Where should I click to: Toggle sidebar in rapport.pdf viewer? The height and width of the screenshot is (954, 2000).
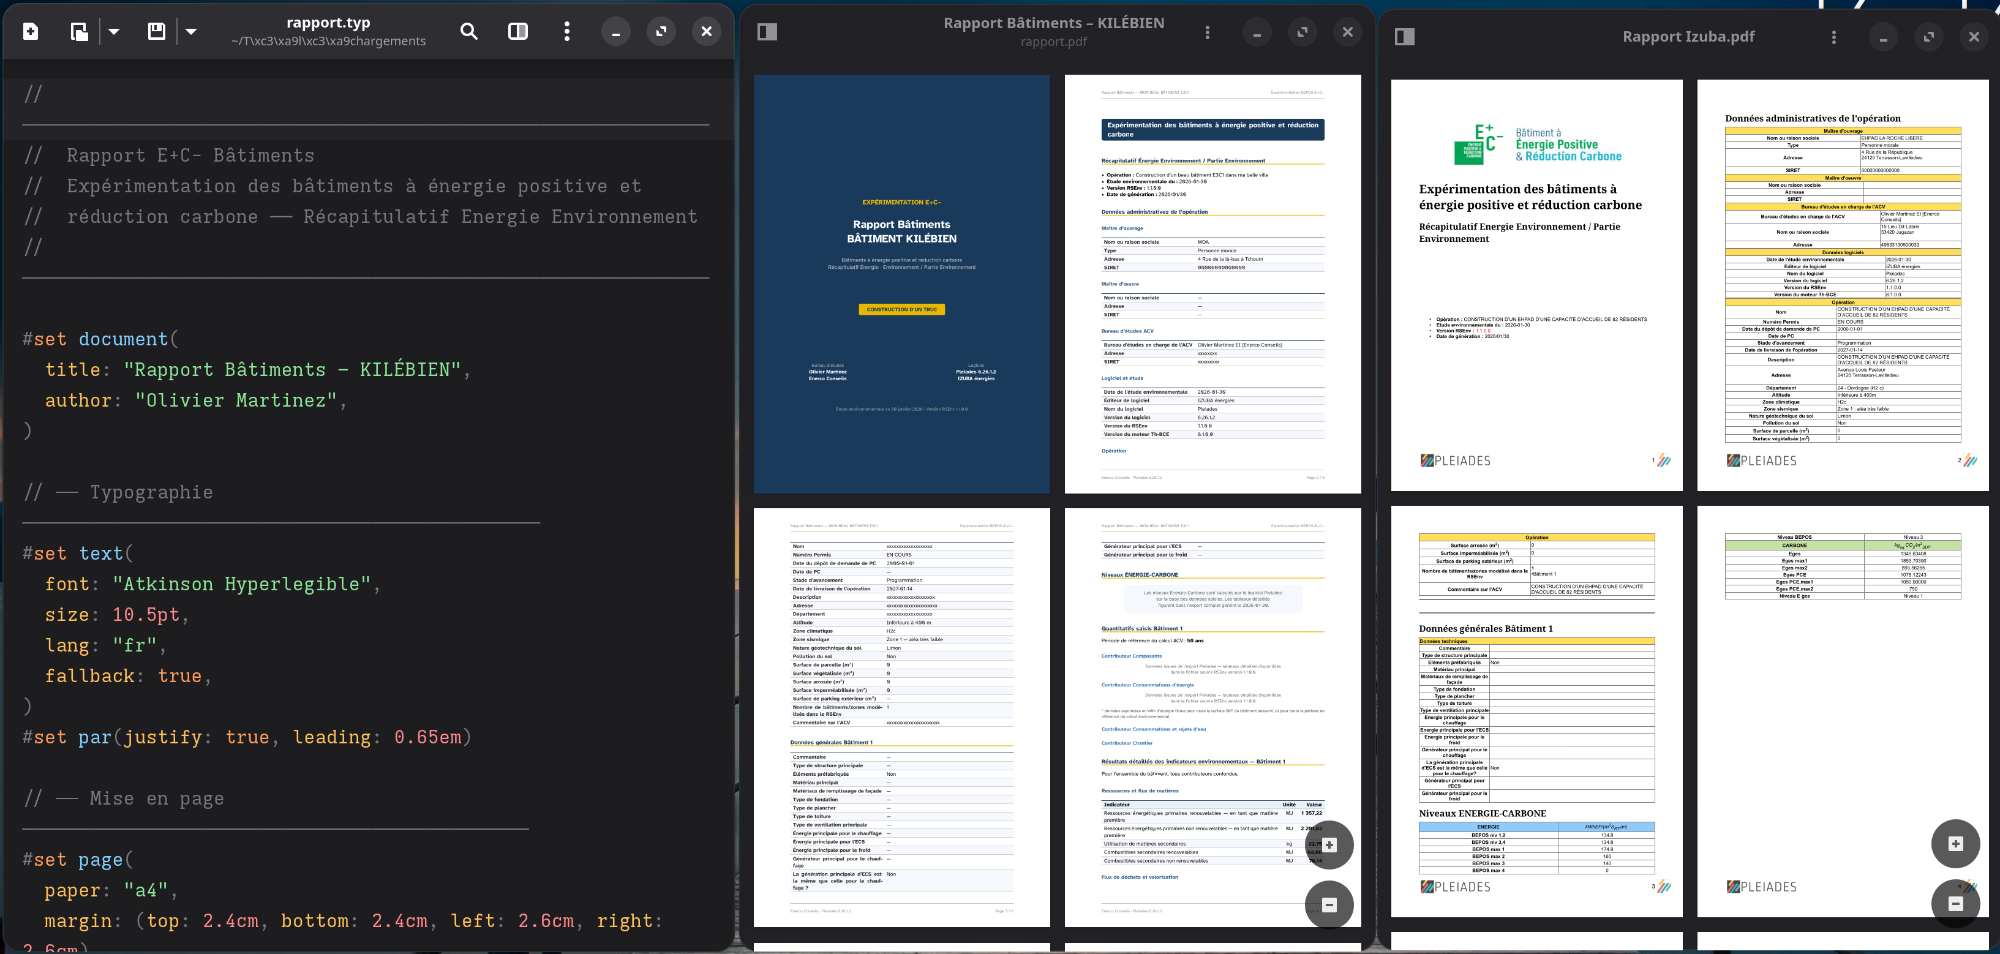[x=767, y=32]
